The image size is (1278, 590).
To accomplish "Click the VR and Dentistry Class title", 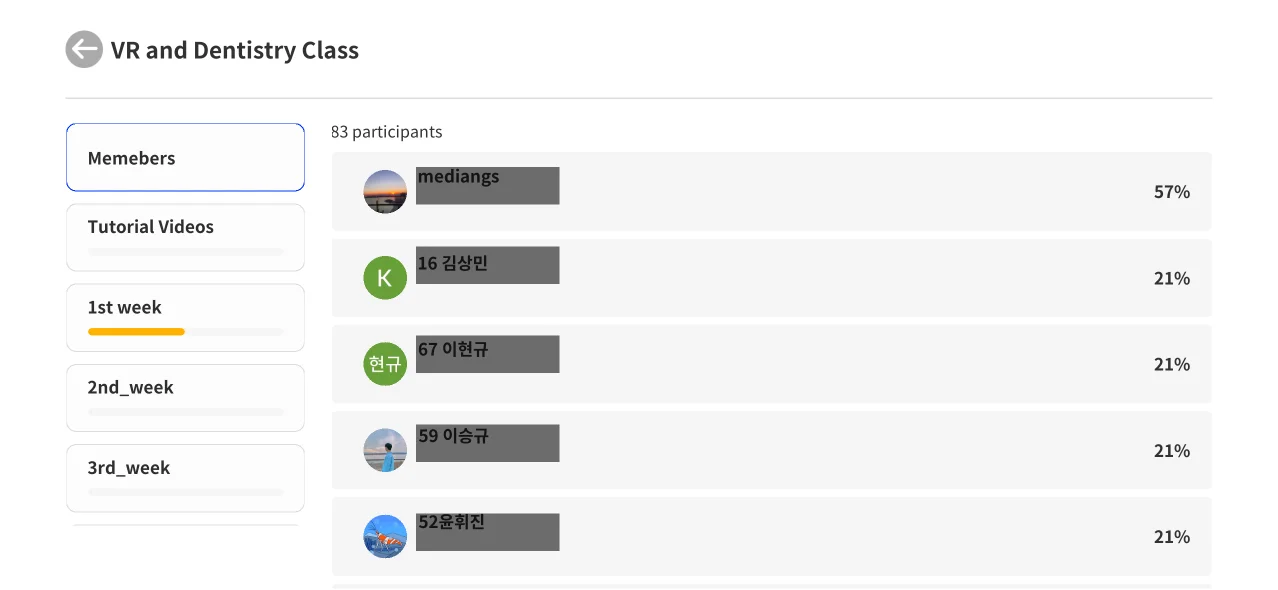I will (x=235, y=51).
